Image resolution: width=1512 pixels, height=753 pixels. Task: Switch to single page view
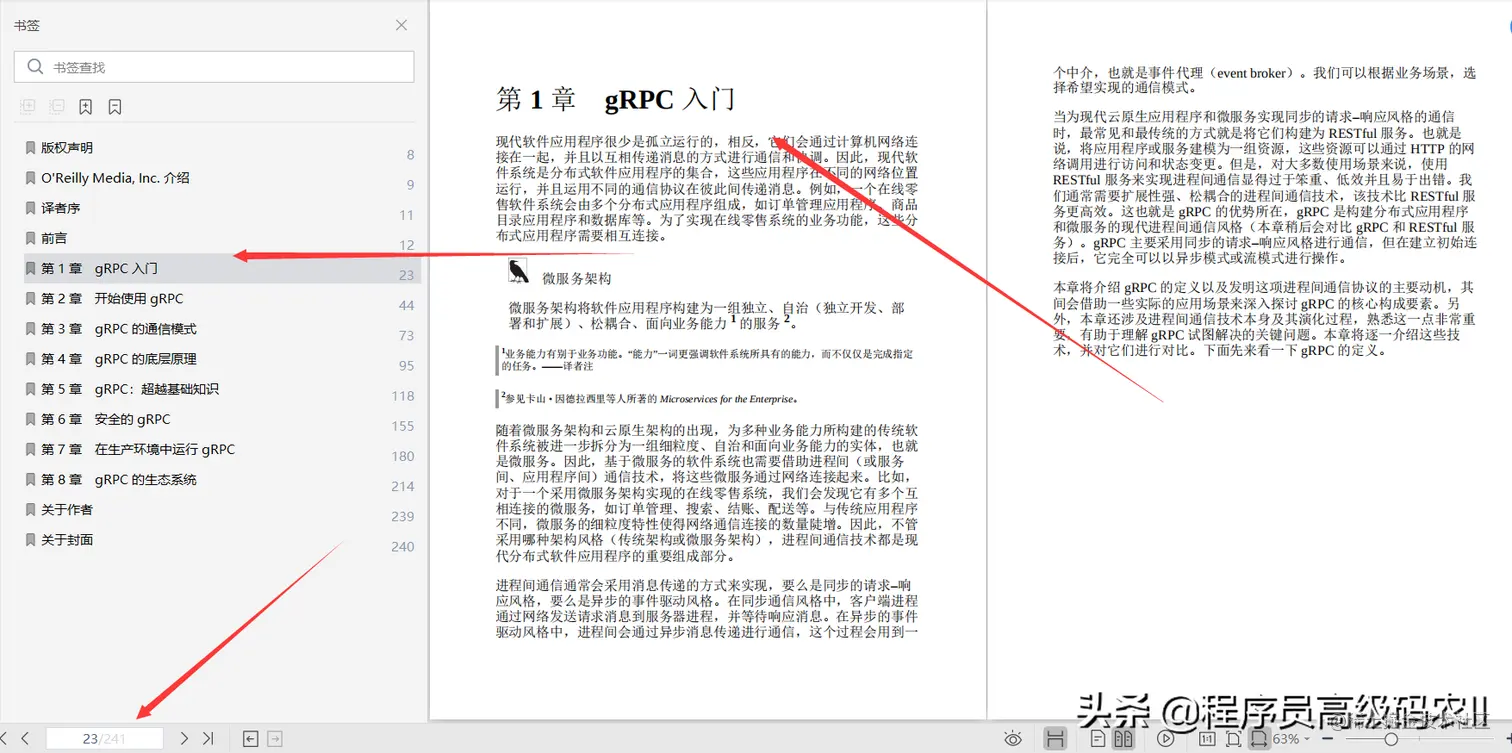(1100, 738)
